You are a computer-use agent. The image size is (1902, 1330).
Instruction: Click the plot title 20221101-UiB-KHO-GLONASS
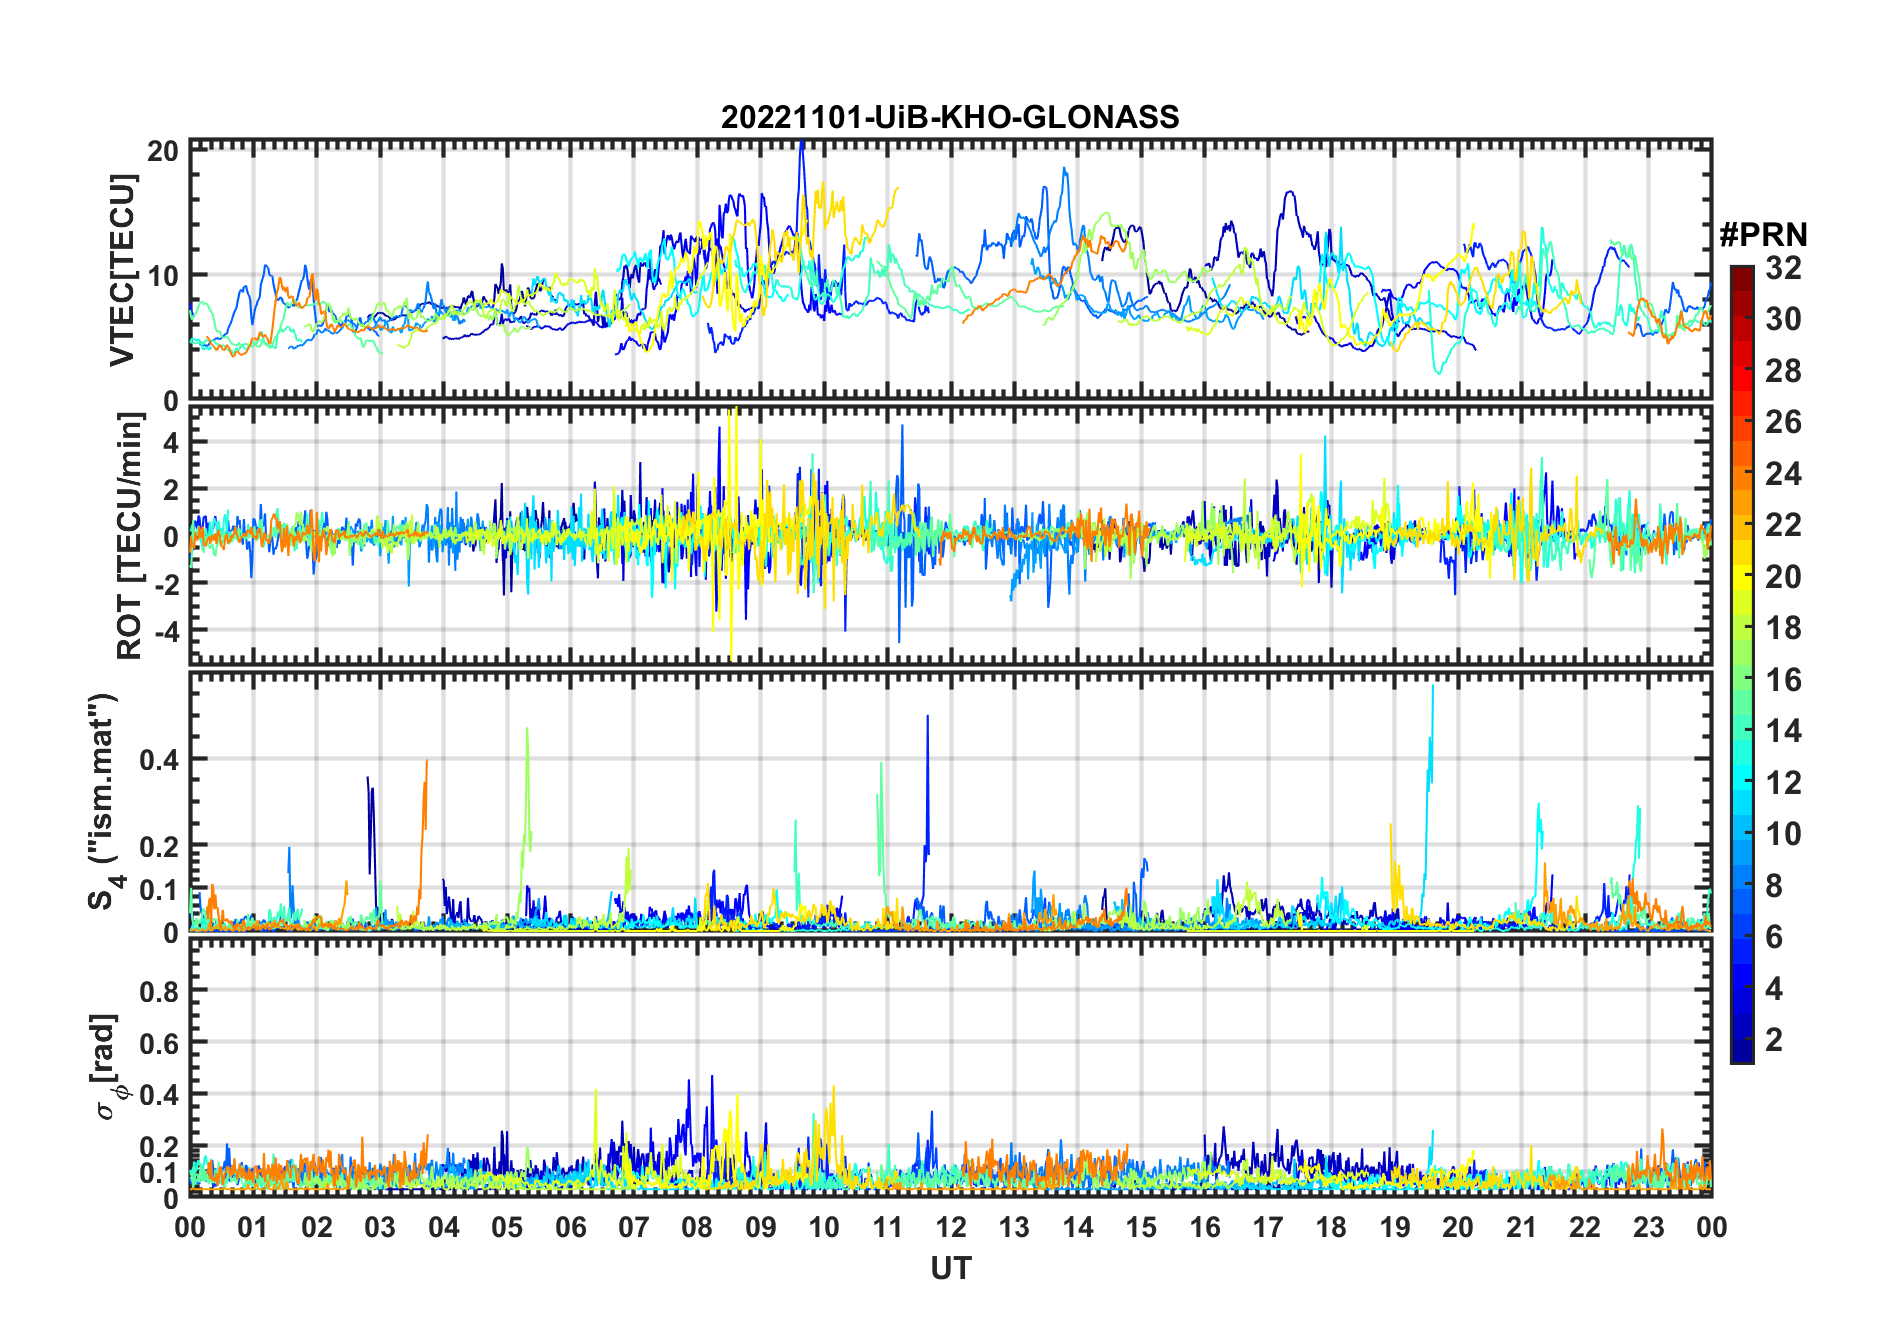click(950, 117)
